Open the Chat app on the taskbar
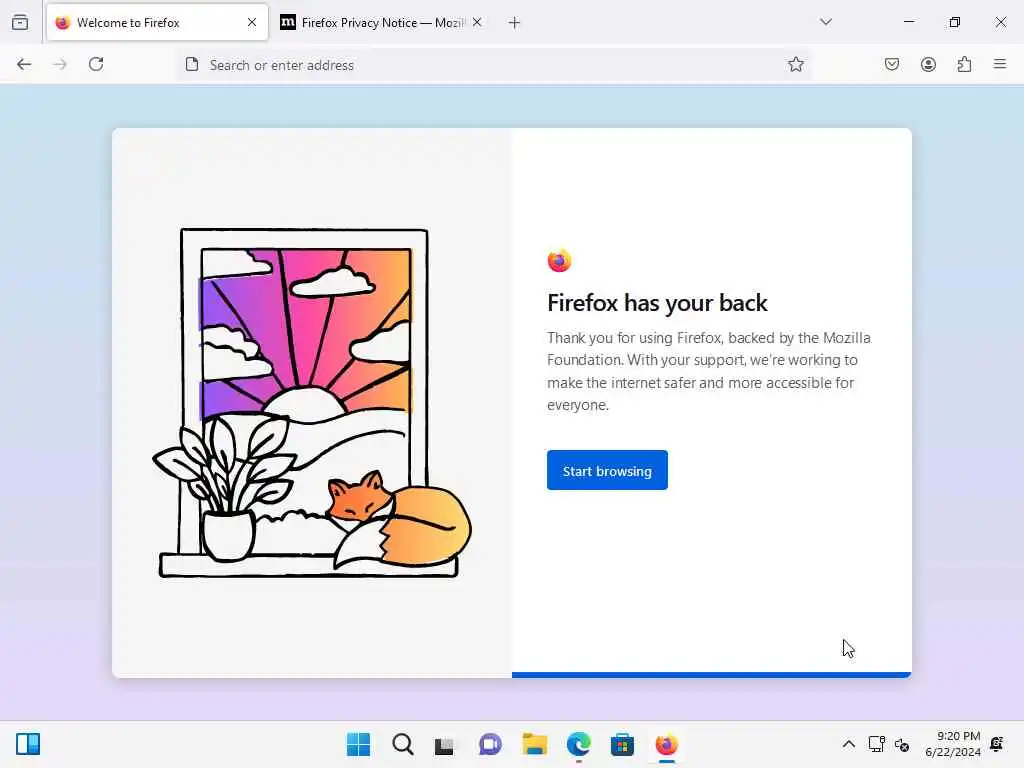1024x768 pixels. (490, 744)
